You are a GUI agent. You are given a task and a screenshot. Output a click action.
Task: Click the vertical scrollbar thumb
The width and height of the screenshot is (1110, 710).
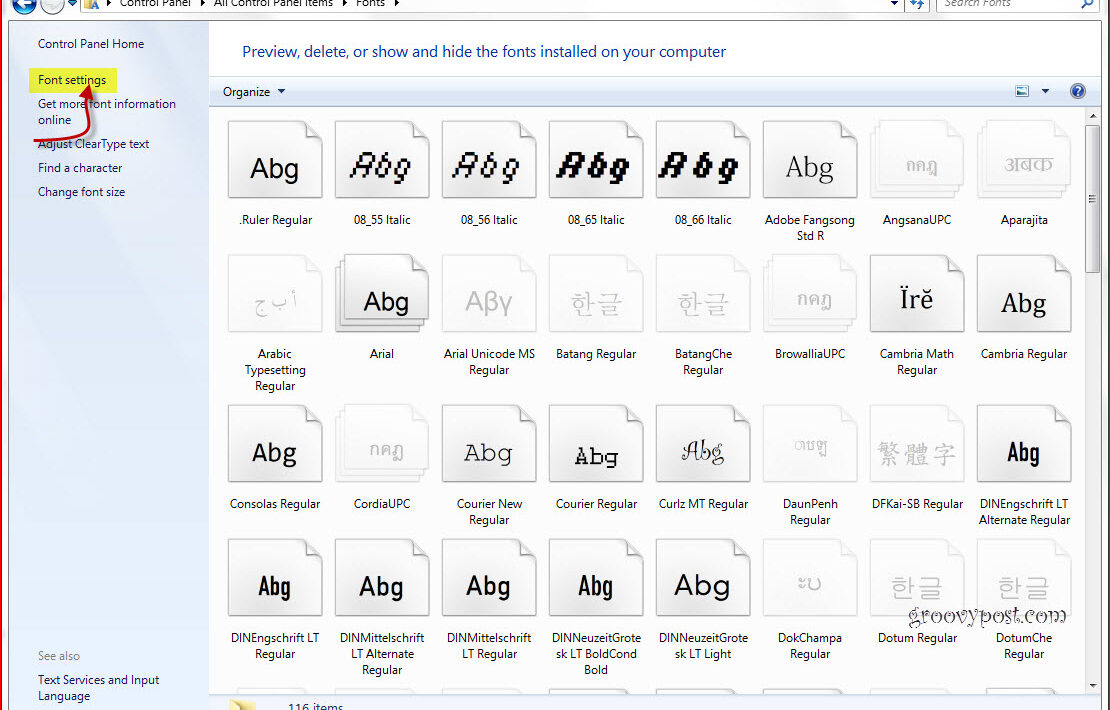[x=1093, y=200]
